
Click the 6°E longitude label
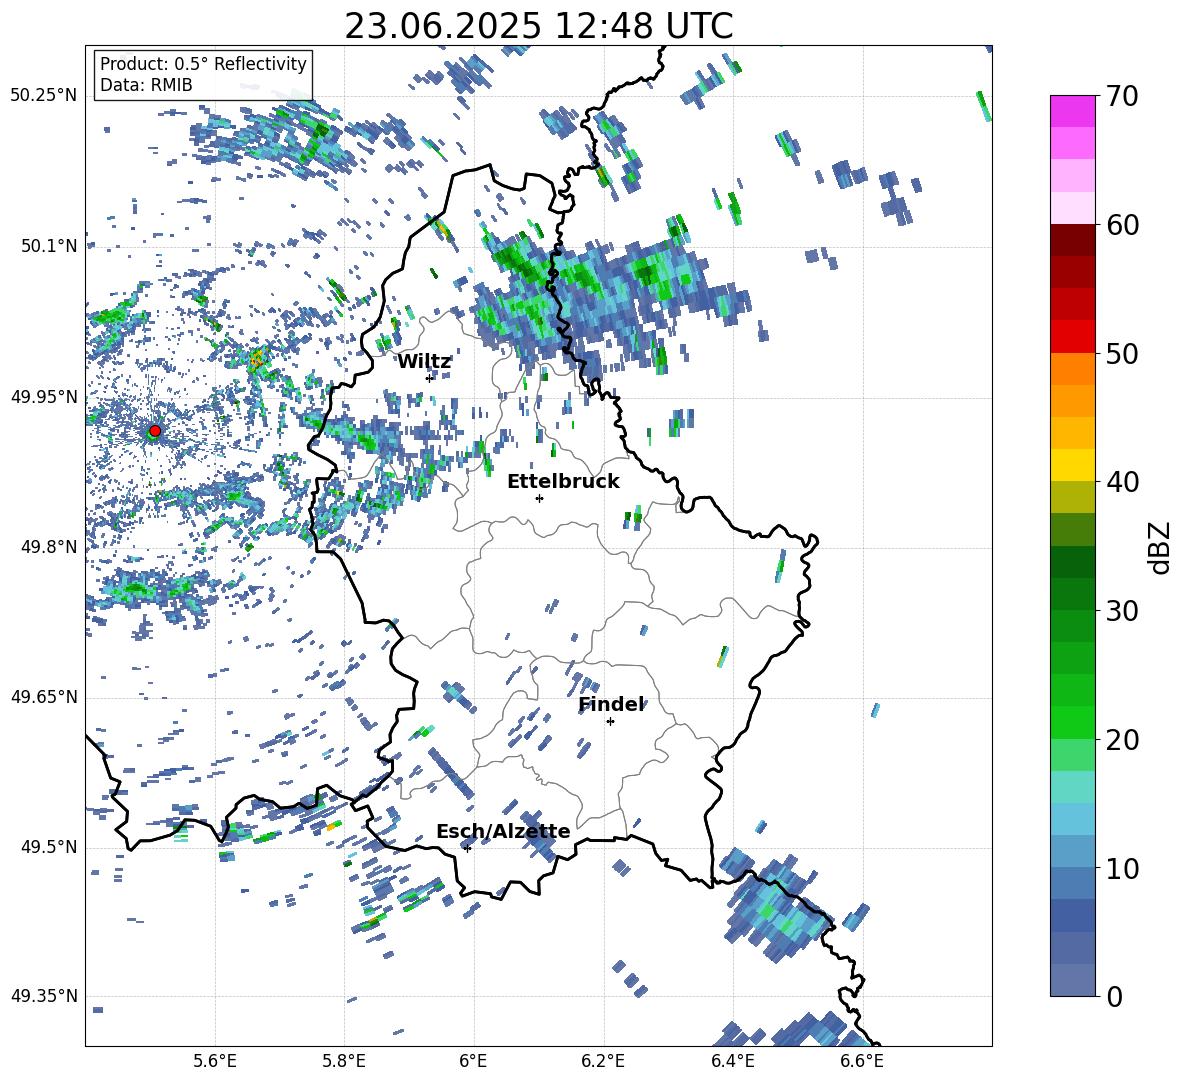coord(473,1061)
